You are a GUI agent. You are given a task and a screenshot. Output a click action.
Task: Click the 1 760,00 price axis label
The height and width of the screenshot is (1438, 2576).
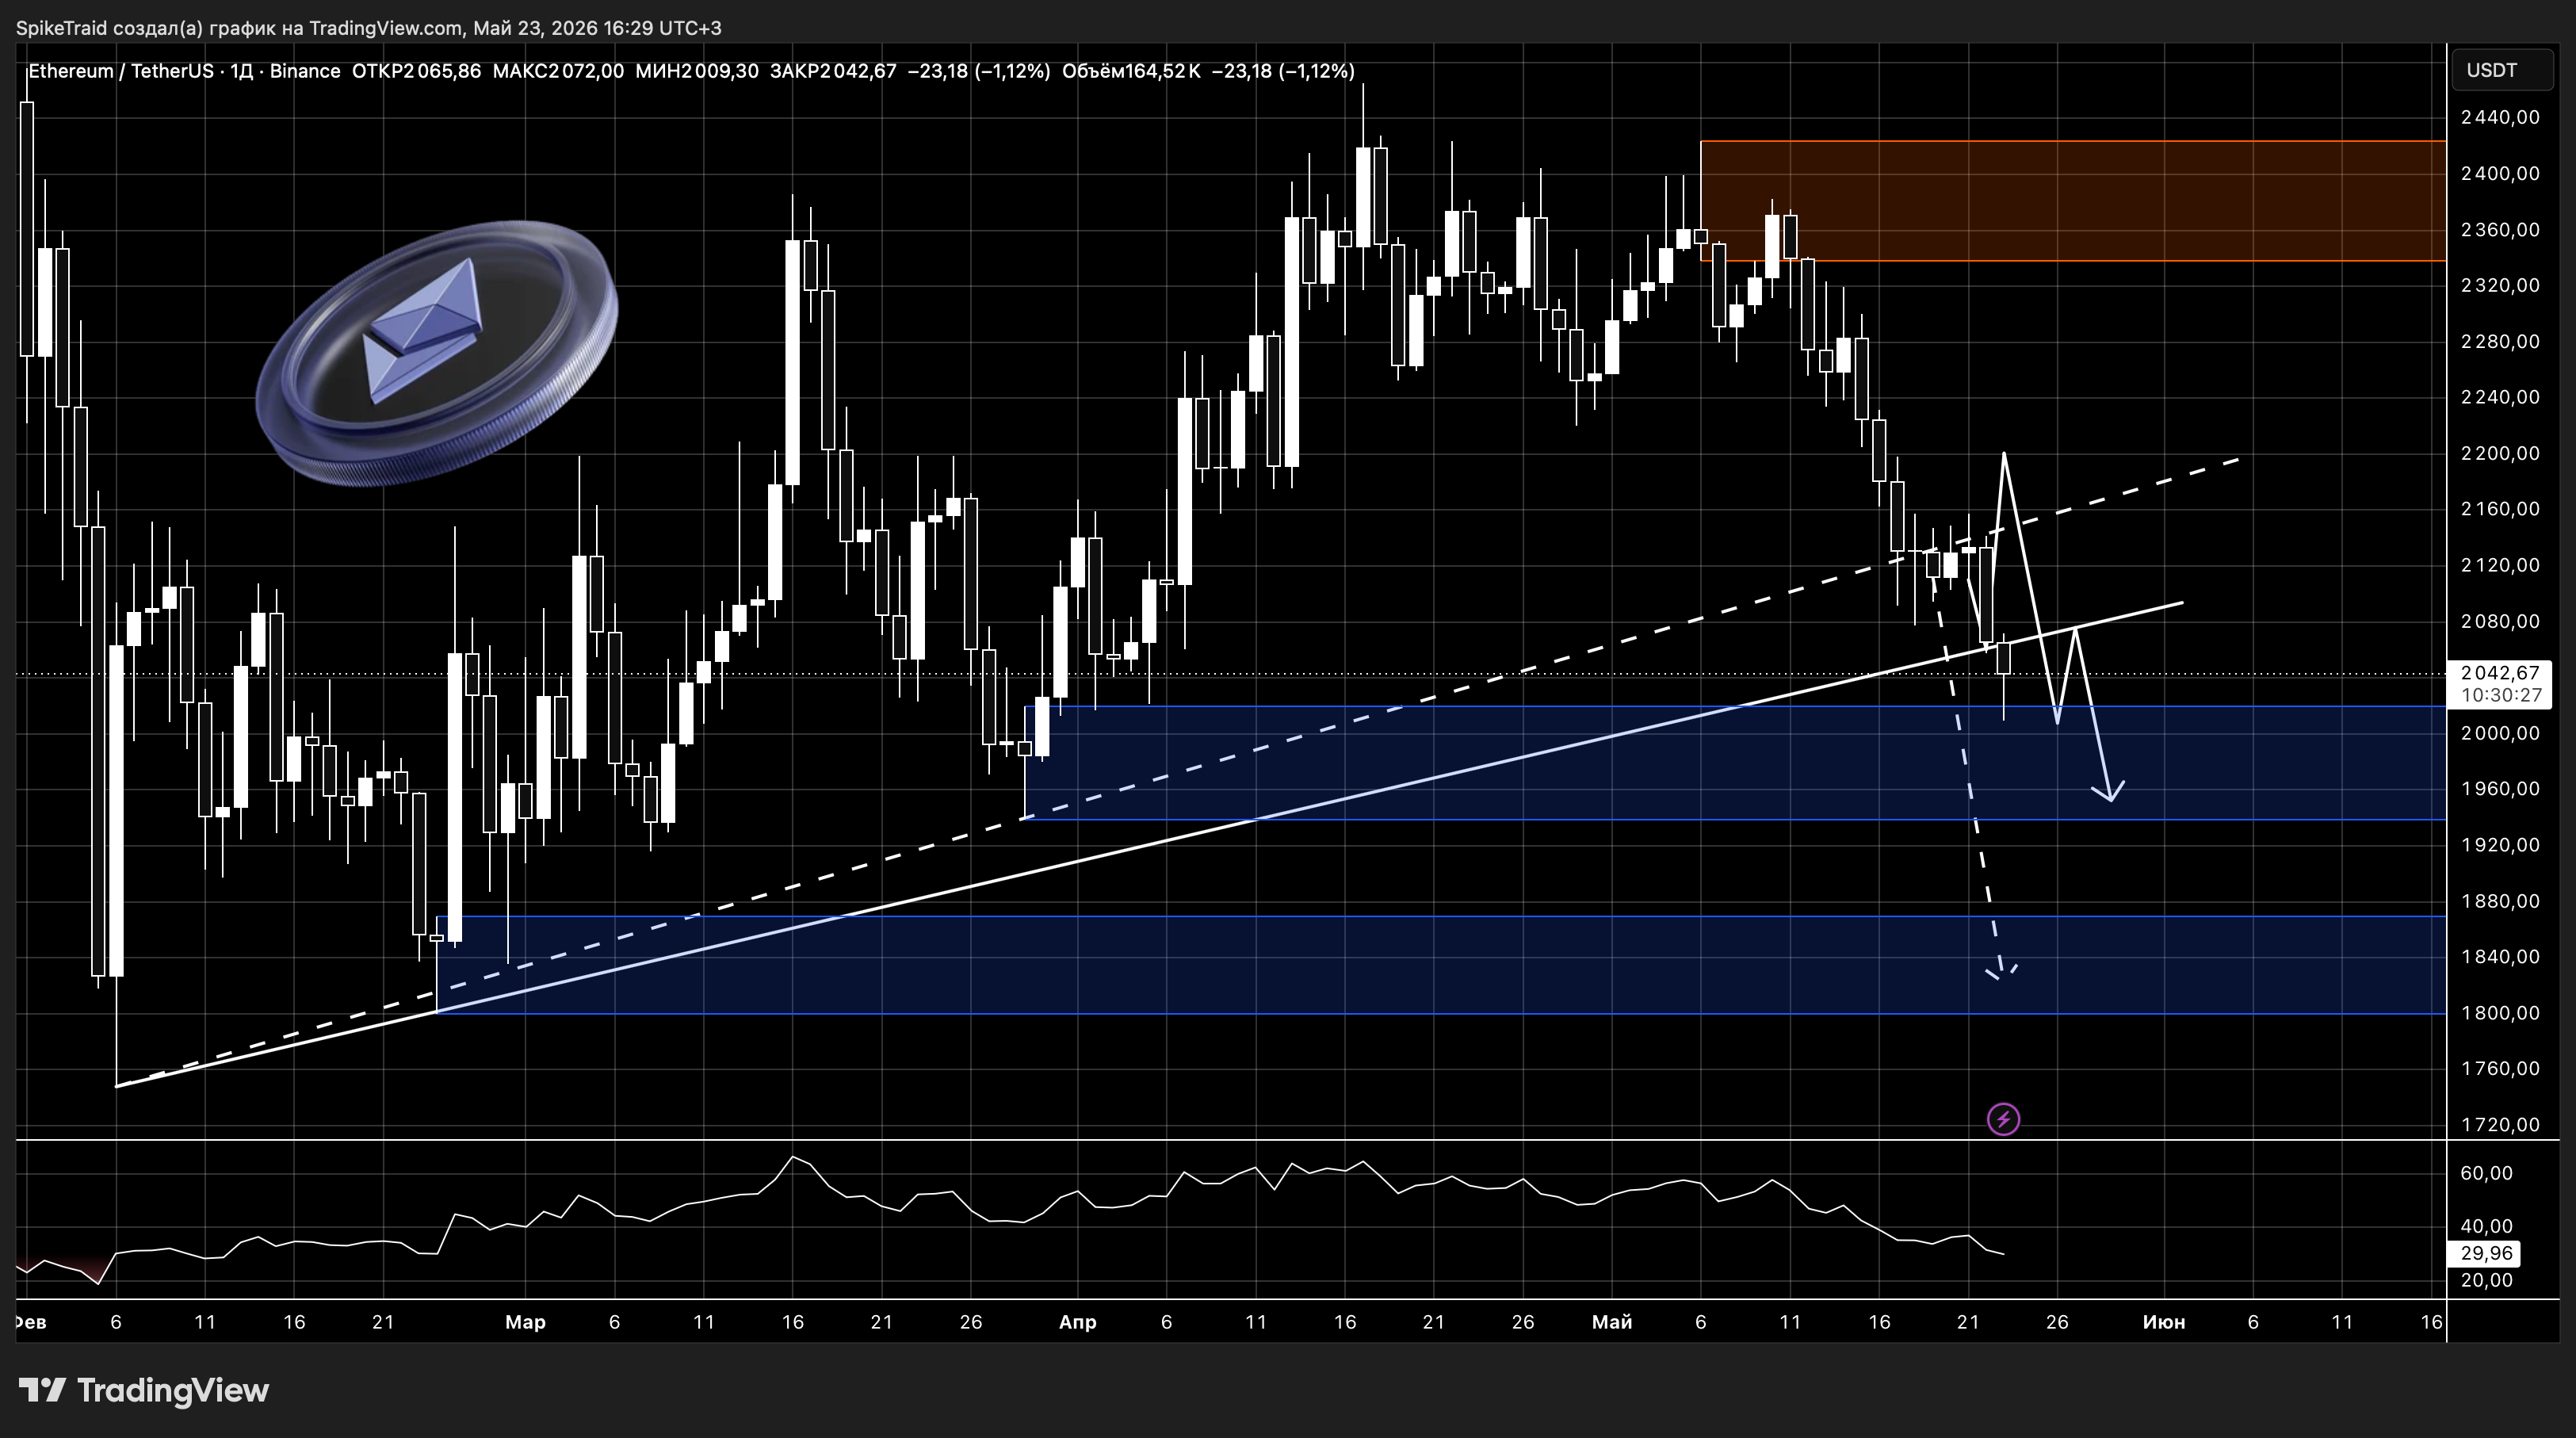(2500, 1068)
